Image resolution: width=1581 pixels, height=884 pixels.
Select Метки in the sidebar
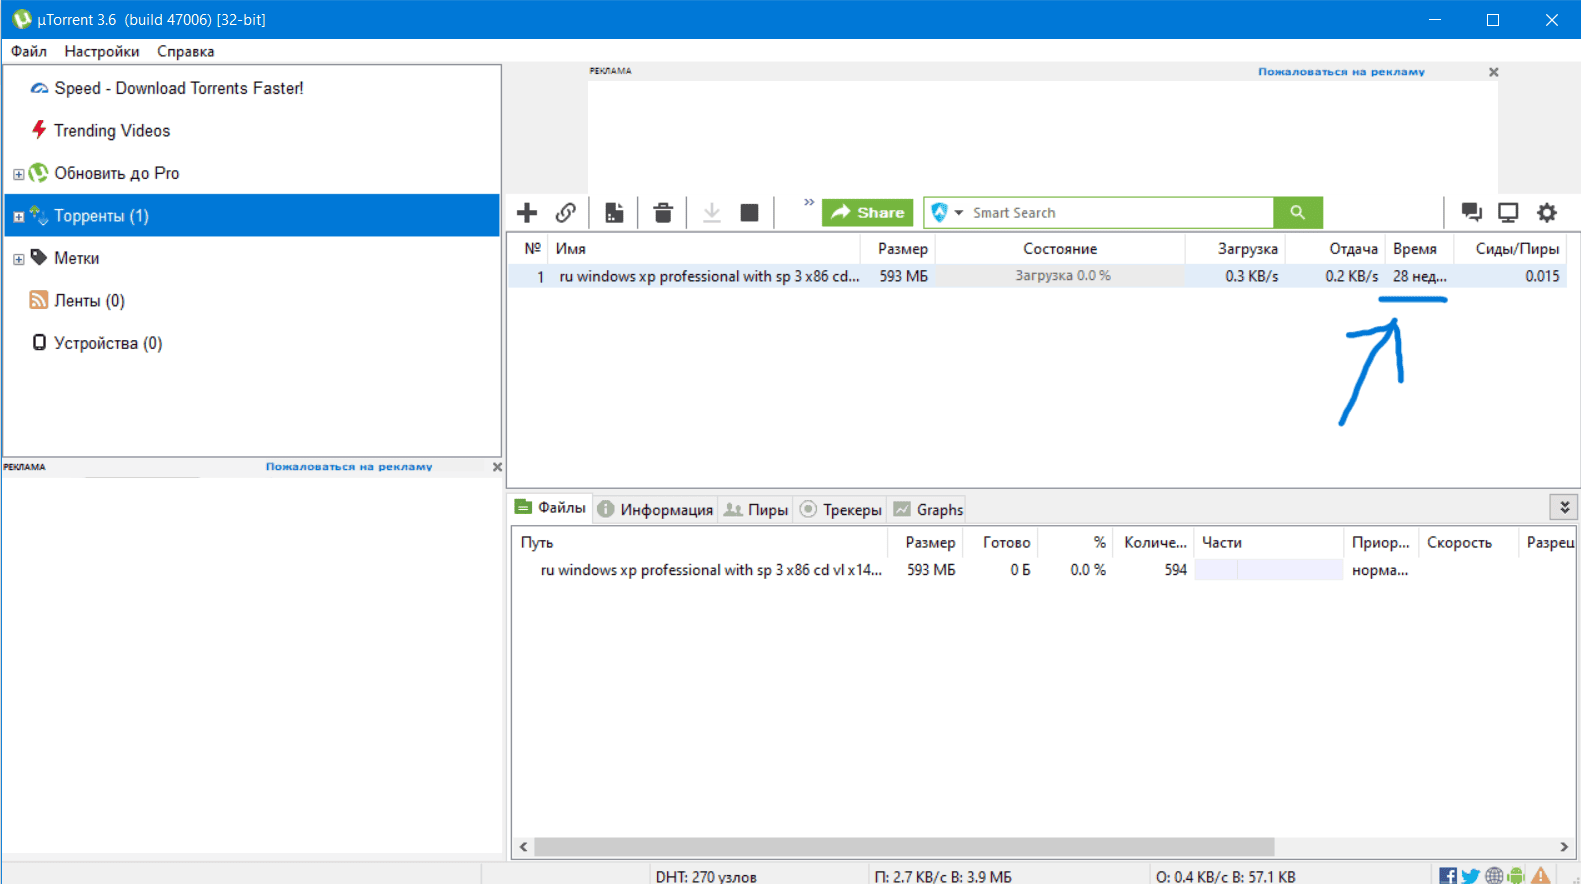pyautogui.click(x=77, y=258)
